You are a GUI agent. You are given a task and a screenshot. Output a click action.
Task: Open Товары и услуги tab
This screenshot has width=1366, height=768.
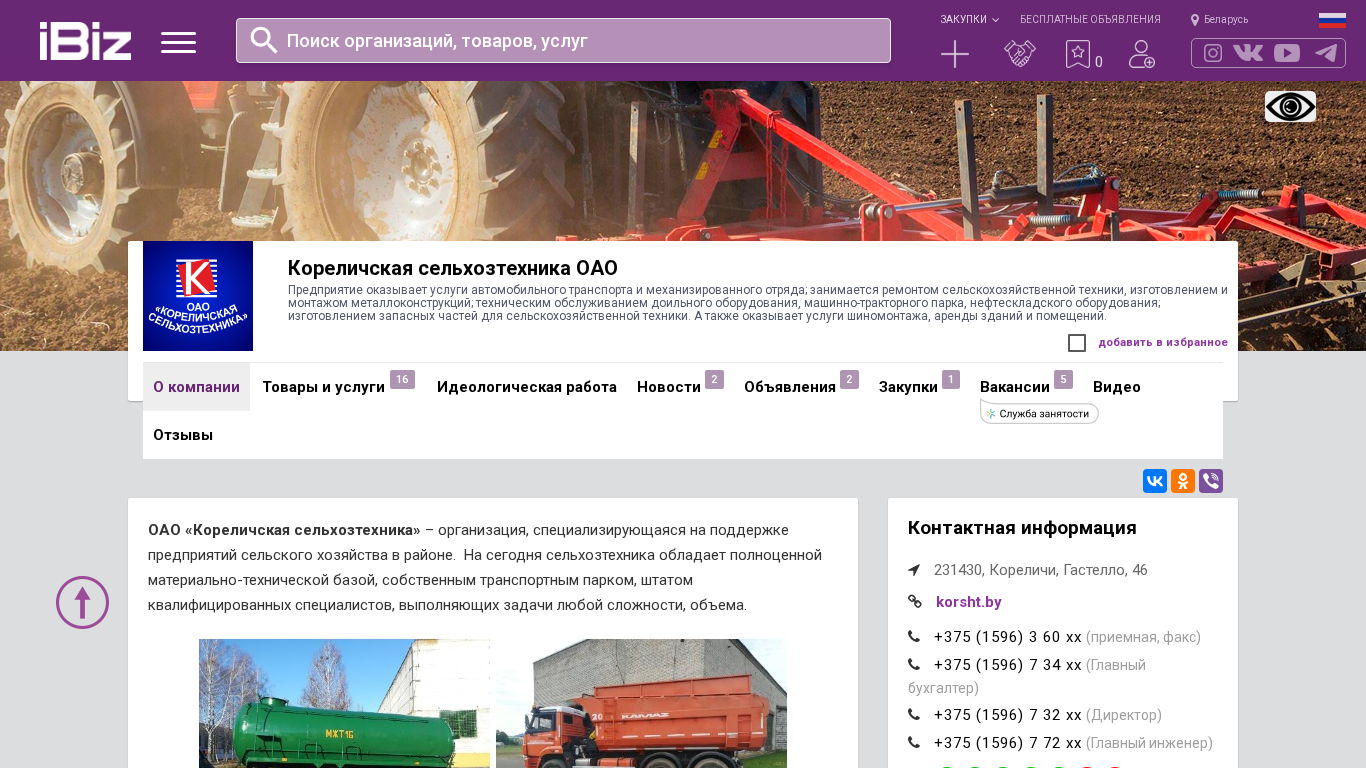pos(324,387)
